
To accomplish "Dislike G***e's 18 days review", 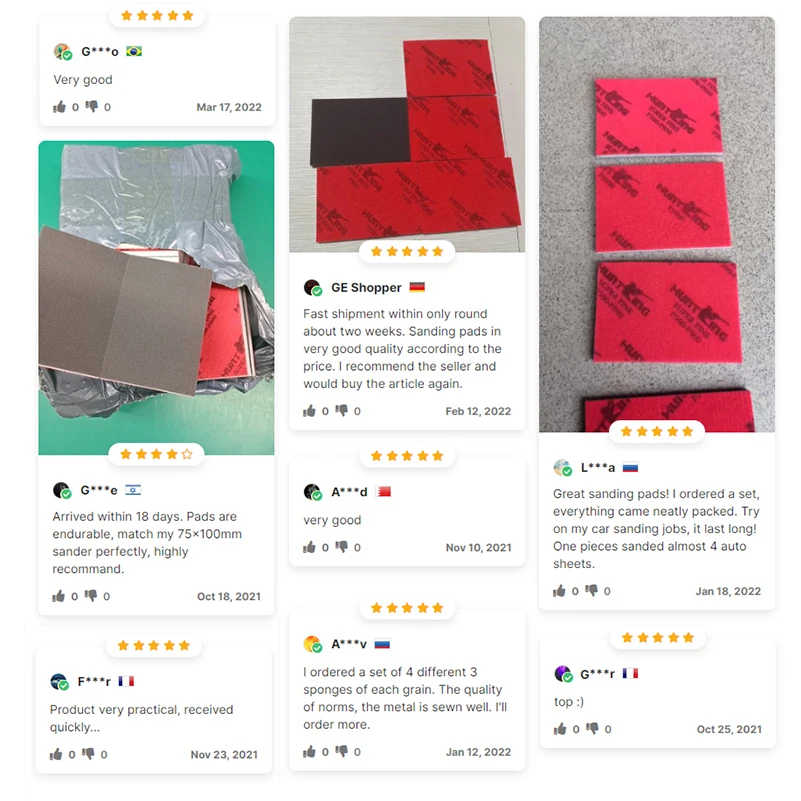I will click(90, 596).
